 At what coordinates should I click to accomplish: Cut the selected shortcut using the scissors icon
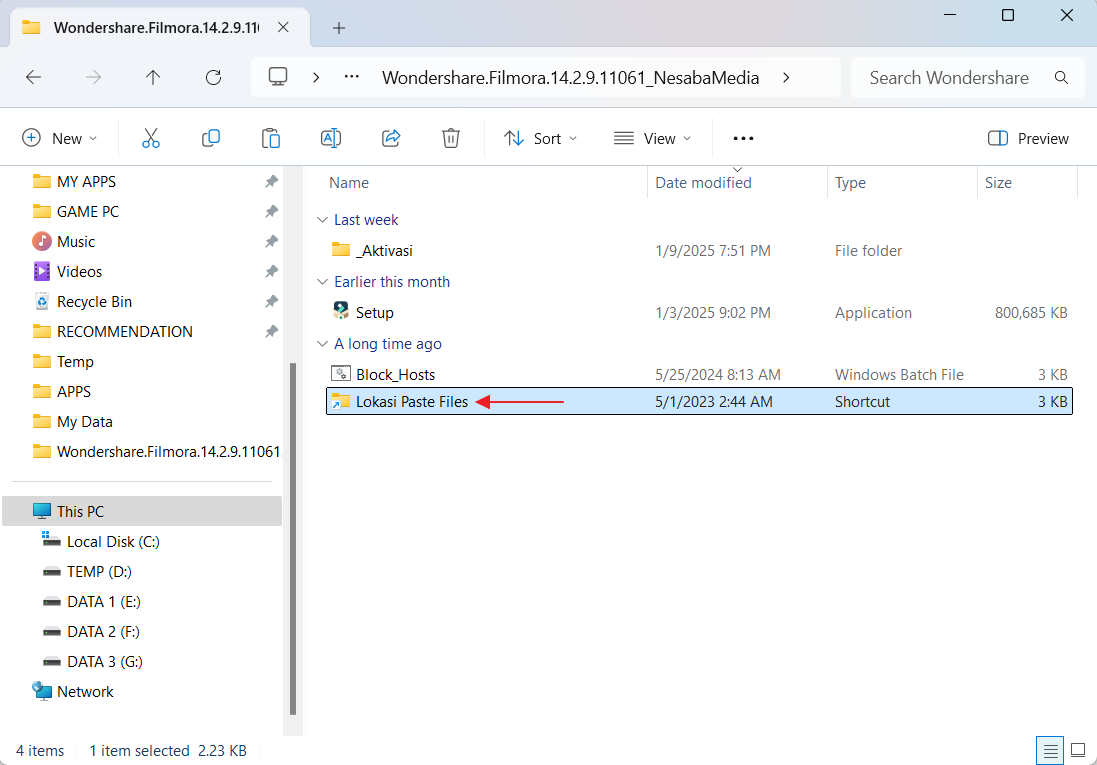151,138
